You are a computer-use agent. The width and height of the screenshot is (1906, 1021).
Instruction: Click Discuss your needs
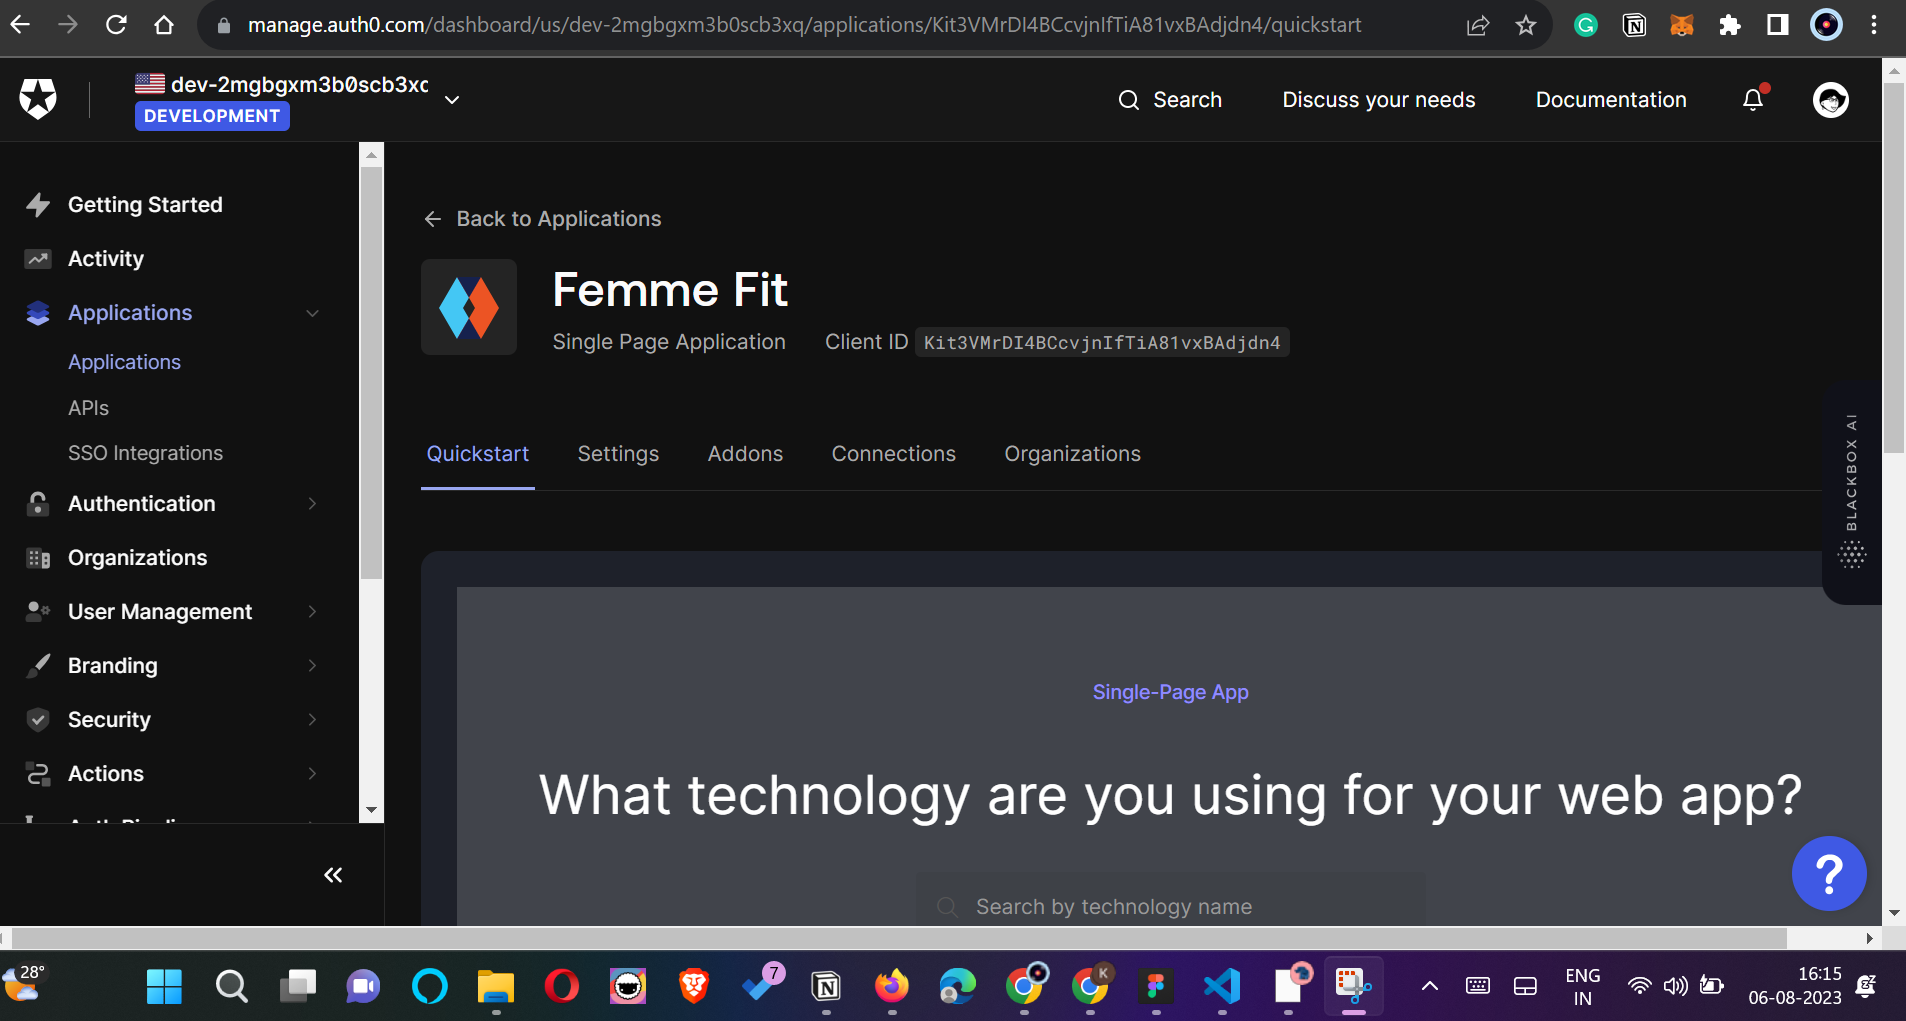tap(1378, 100)
